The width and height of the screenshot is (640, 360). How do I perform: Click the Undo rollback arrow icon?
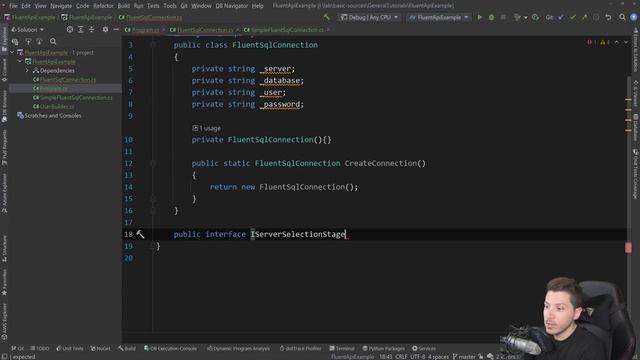pyautogui.click(x=608, y=17)
